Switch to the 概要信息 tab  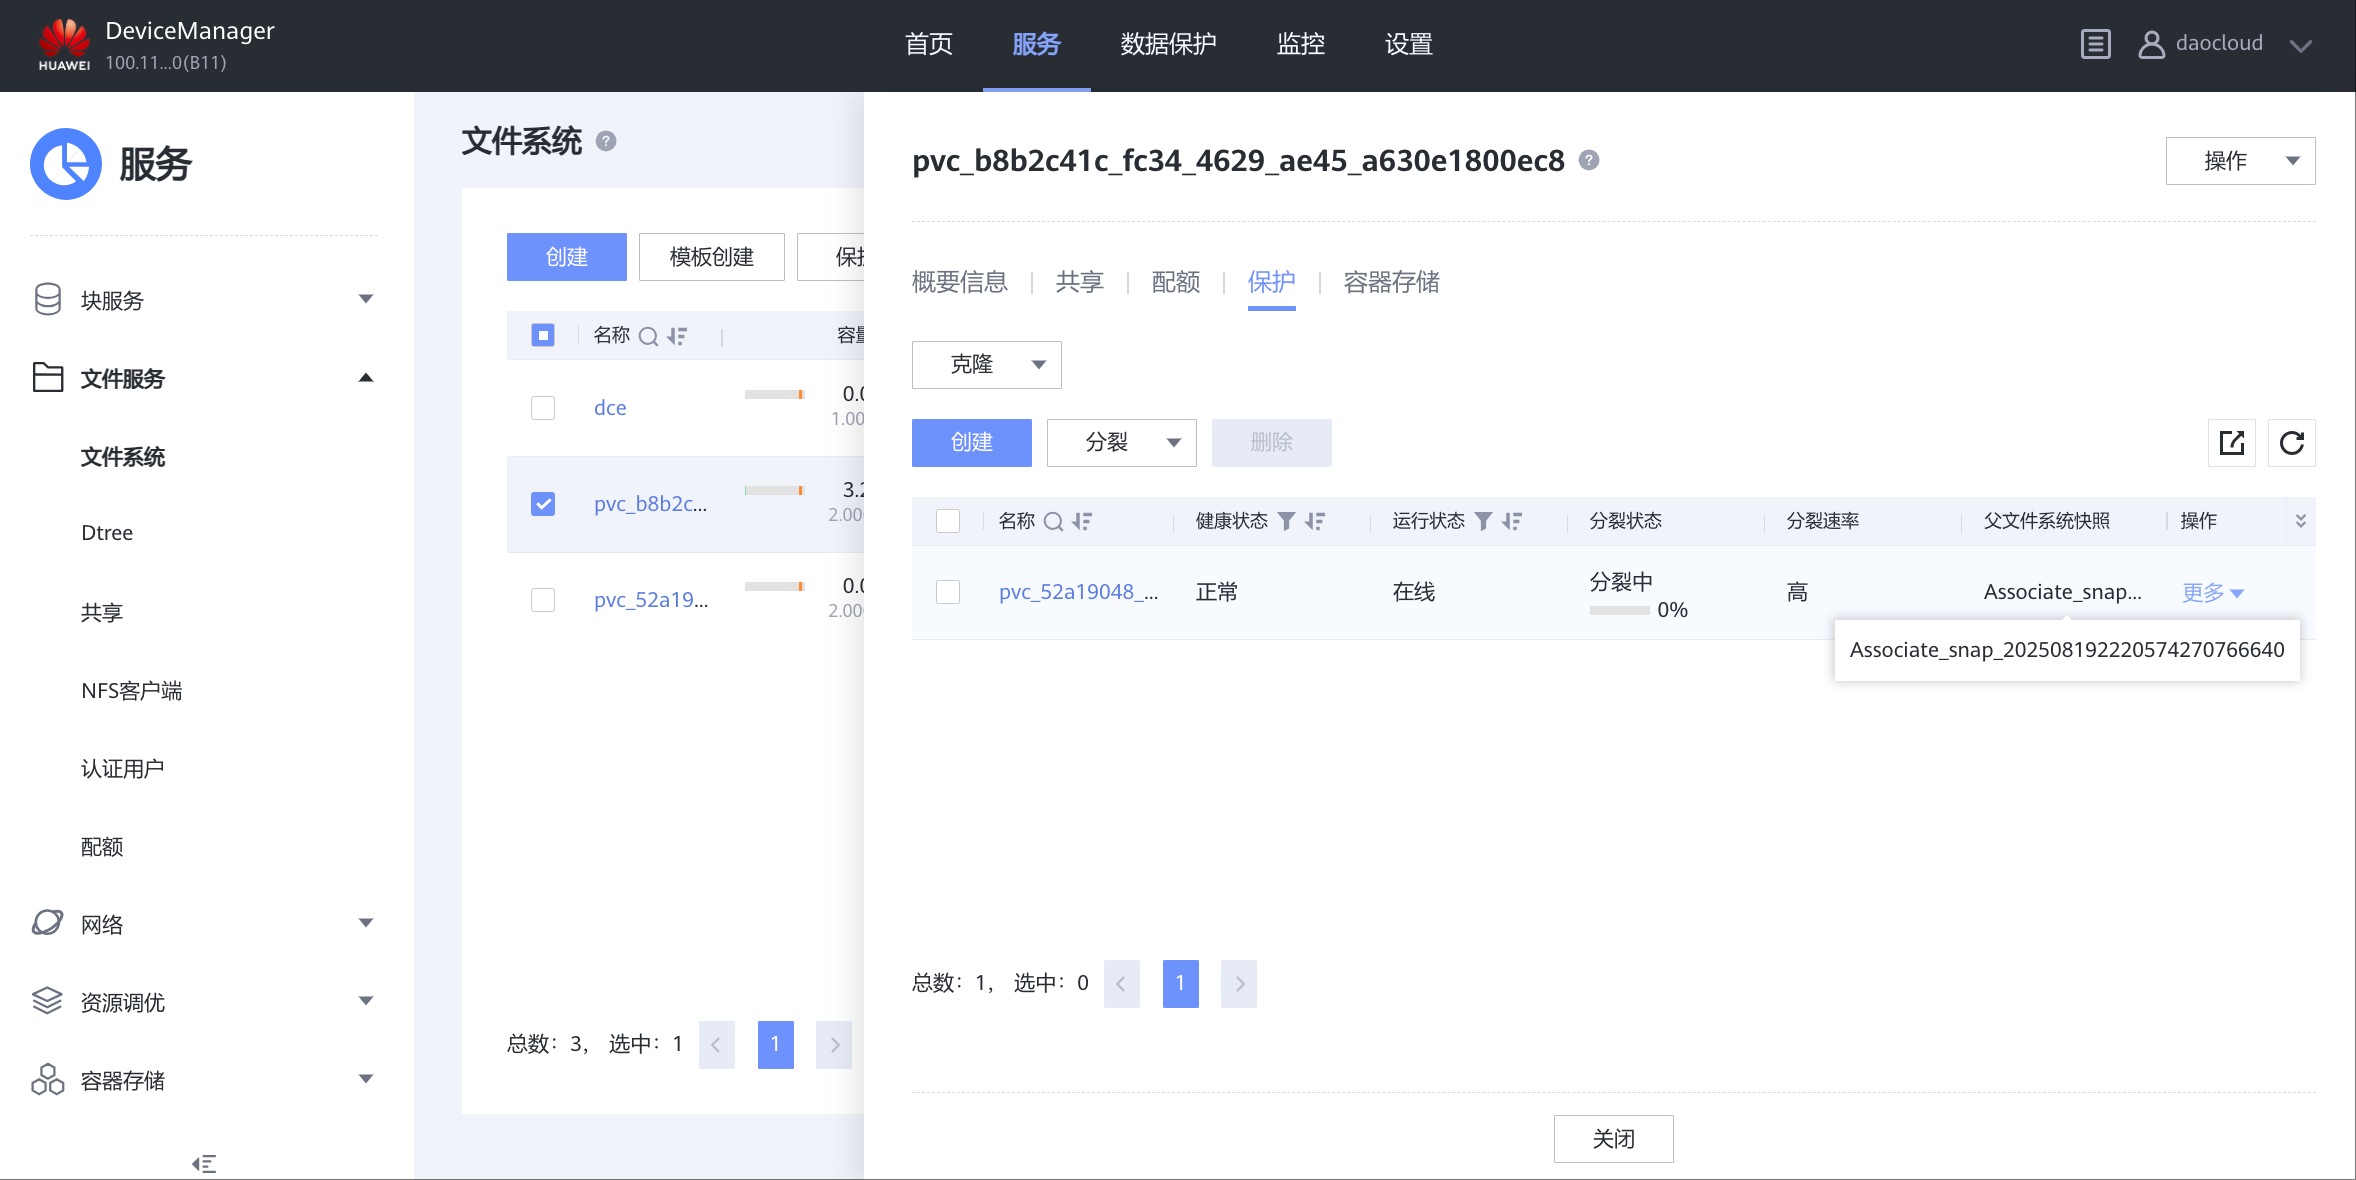[x=959, y=283]
